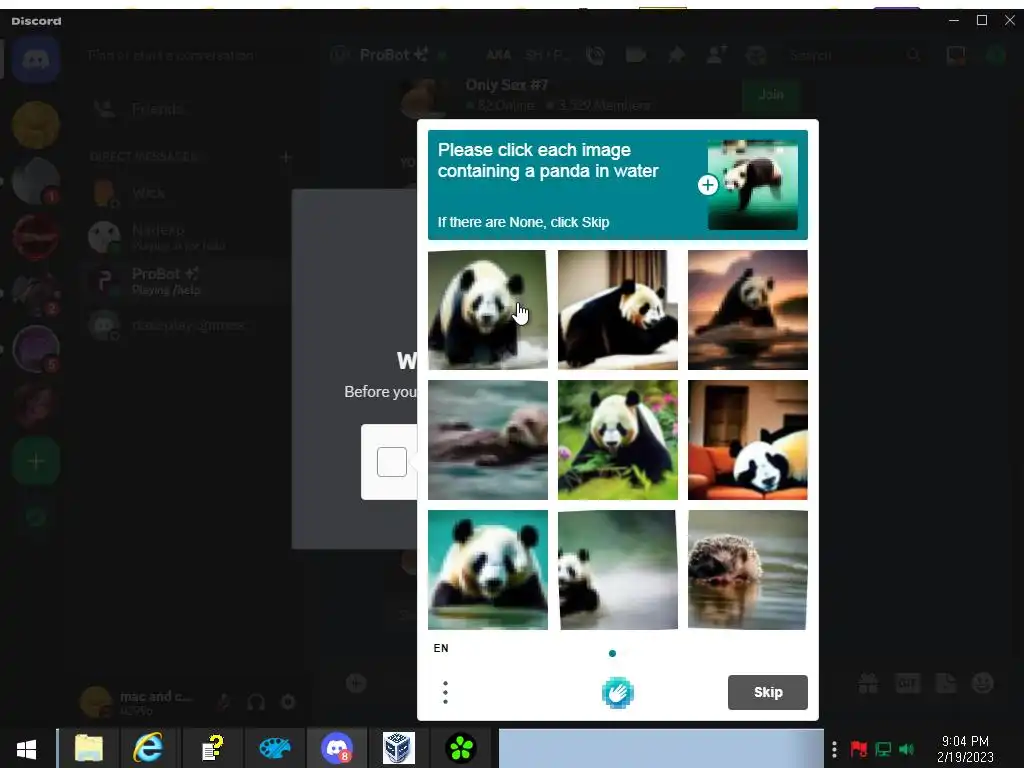Screen dimensions: 1024x768
Task: Change captcha language from EN
Action: 441,648
